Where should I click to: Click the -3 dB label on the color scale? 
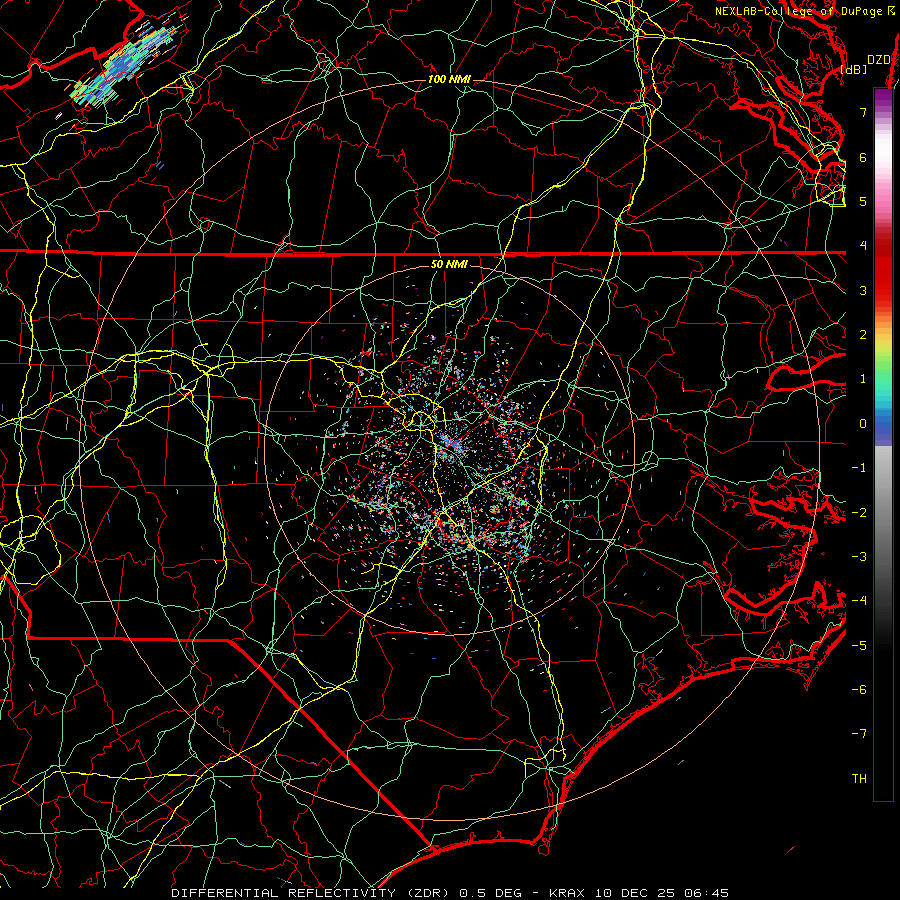click(x=859, y=557)
